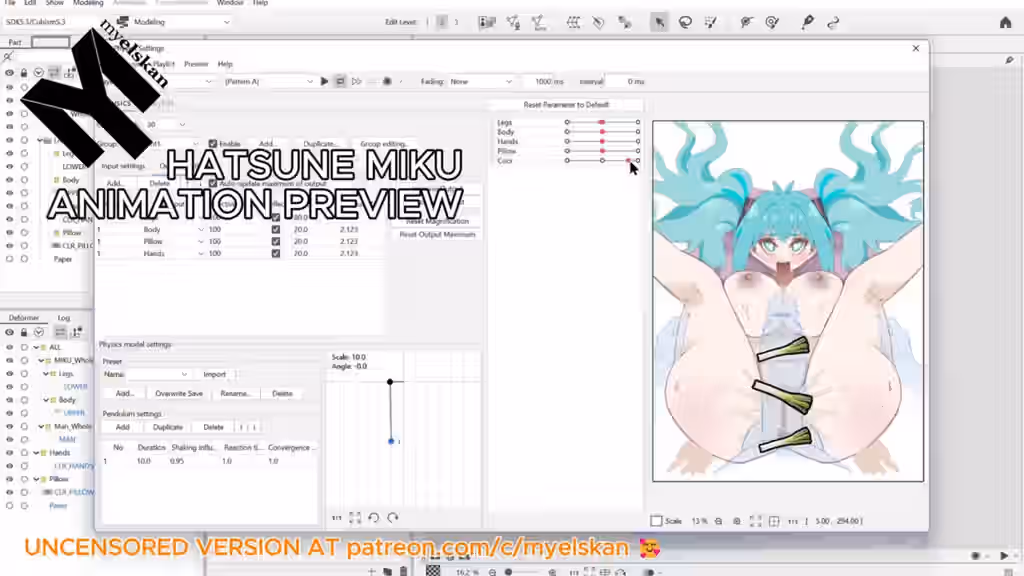Click the play icon at bottom right of main window
1024x576 pixels.
click(1004, 556)
